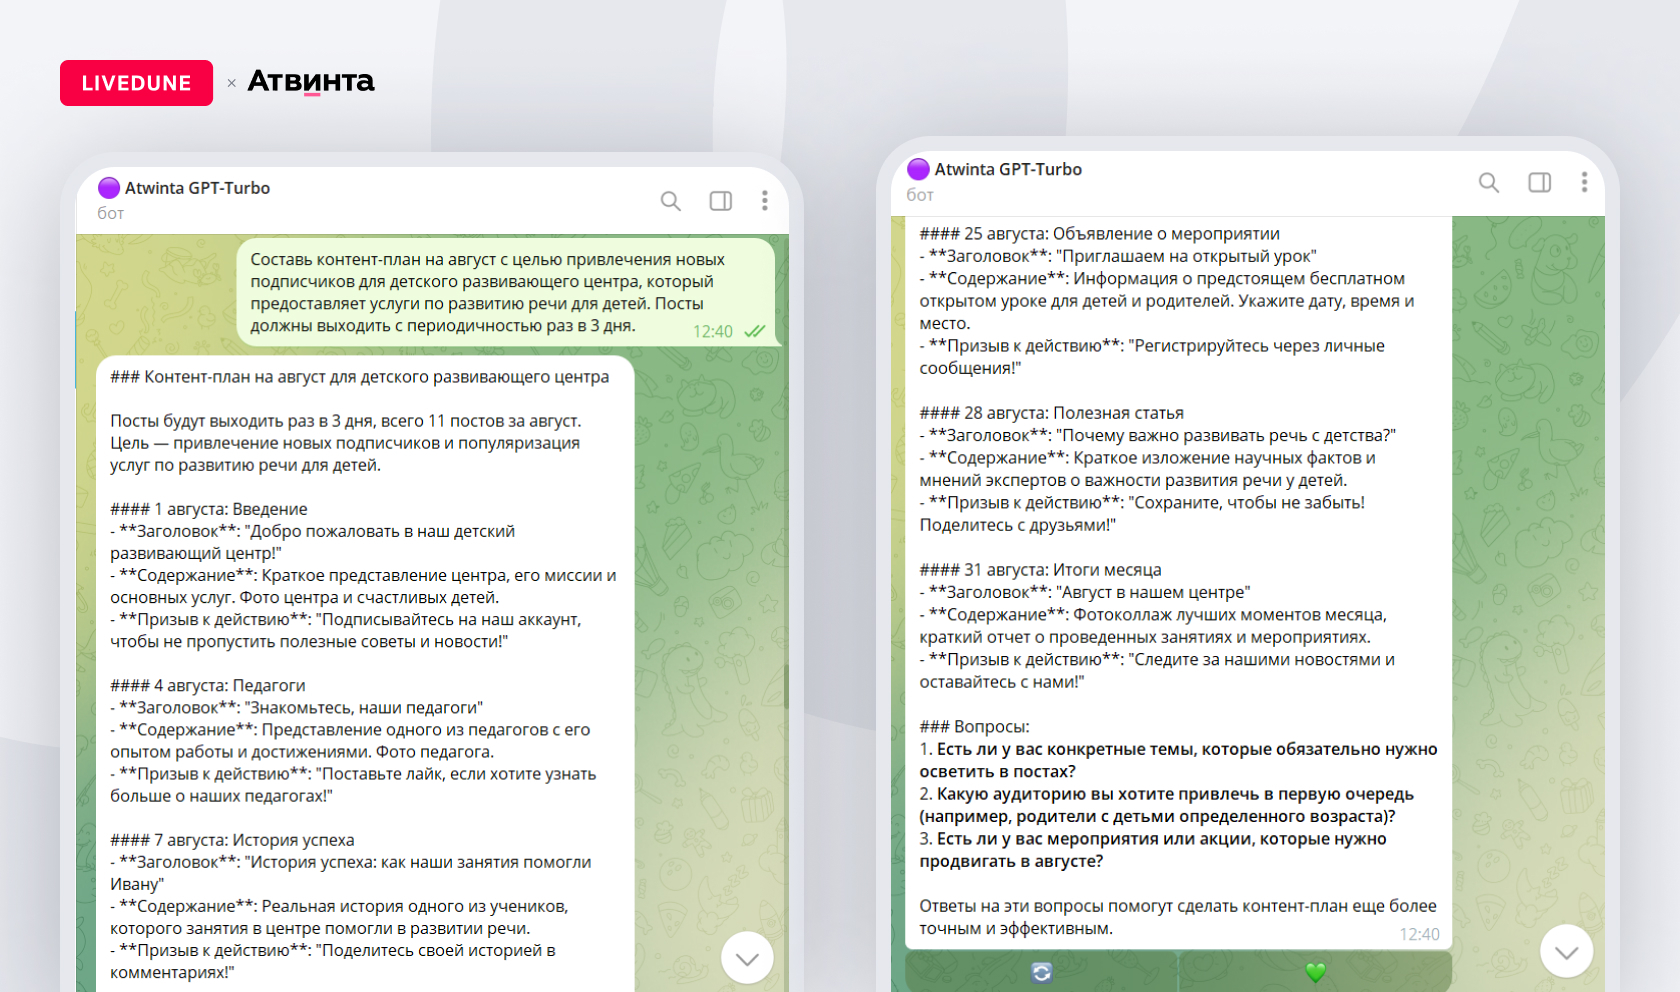The width and height of the screenshot is (1680, 992).
Task: Click the Атвинта logo
Action: coord(311,81)
